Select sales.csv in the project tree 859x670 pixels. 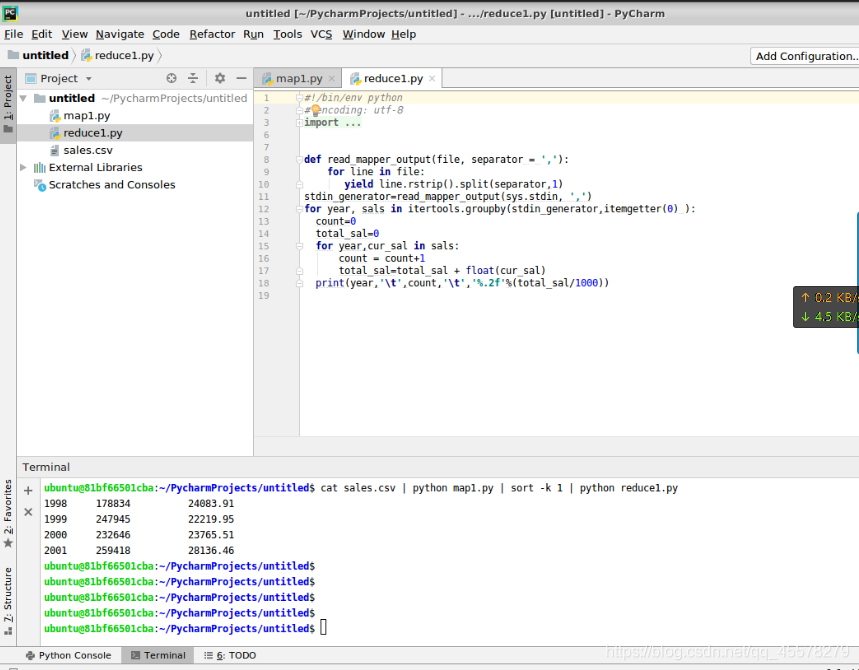(88, 150)
